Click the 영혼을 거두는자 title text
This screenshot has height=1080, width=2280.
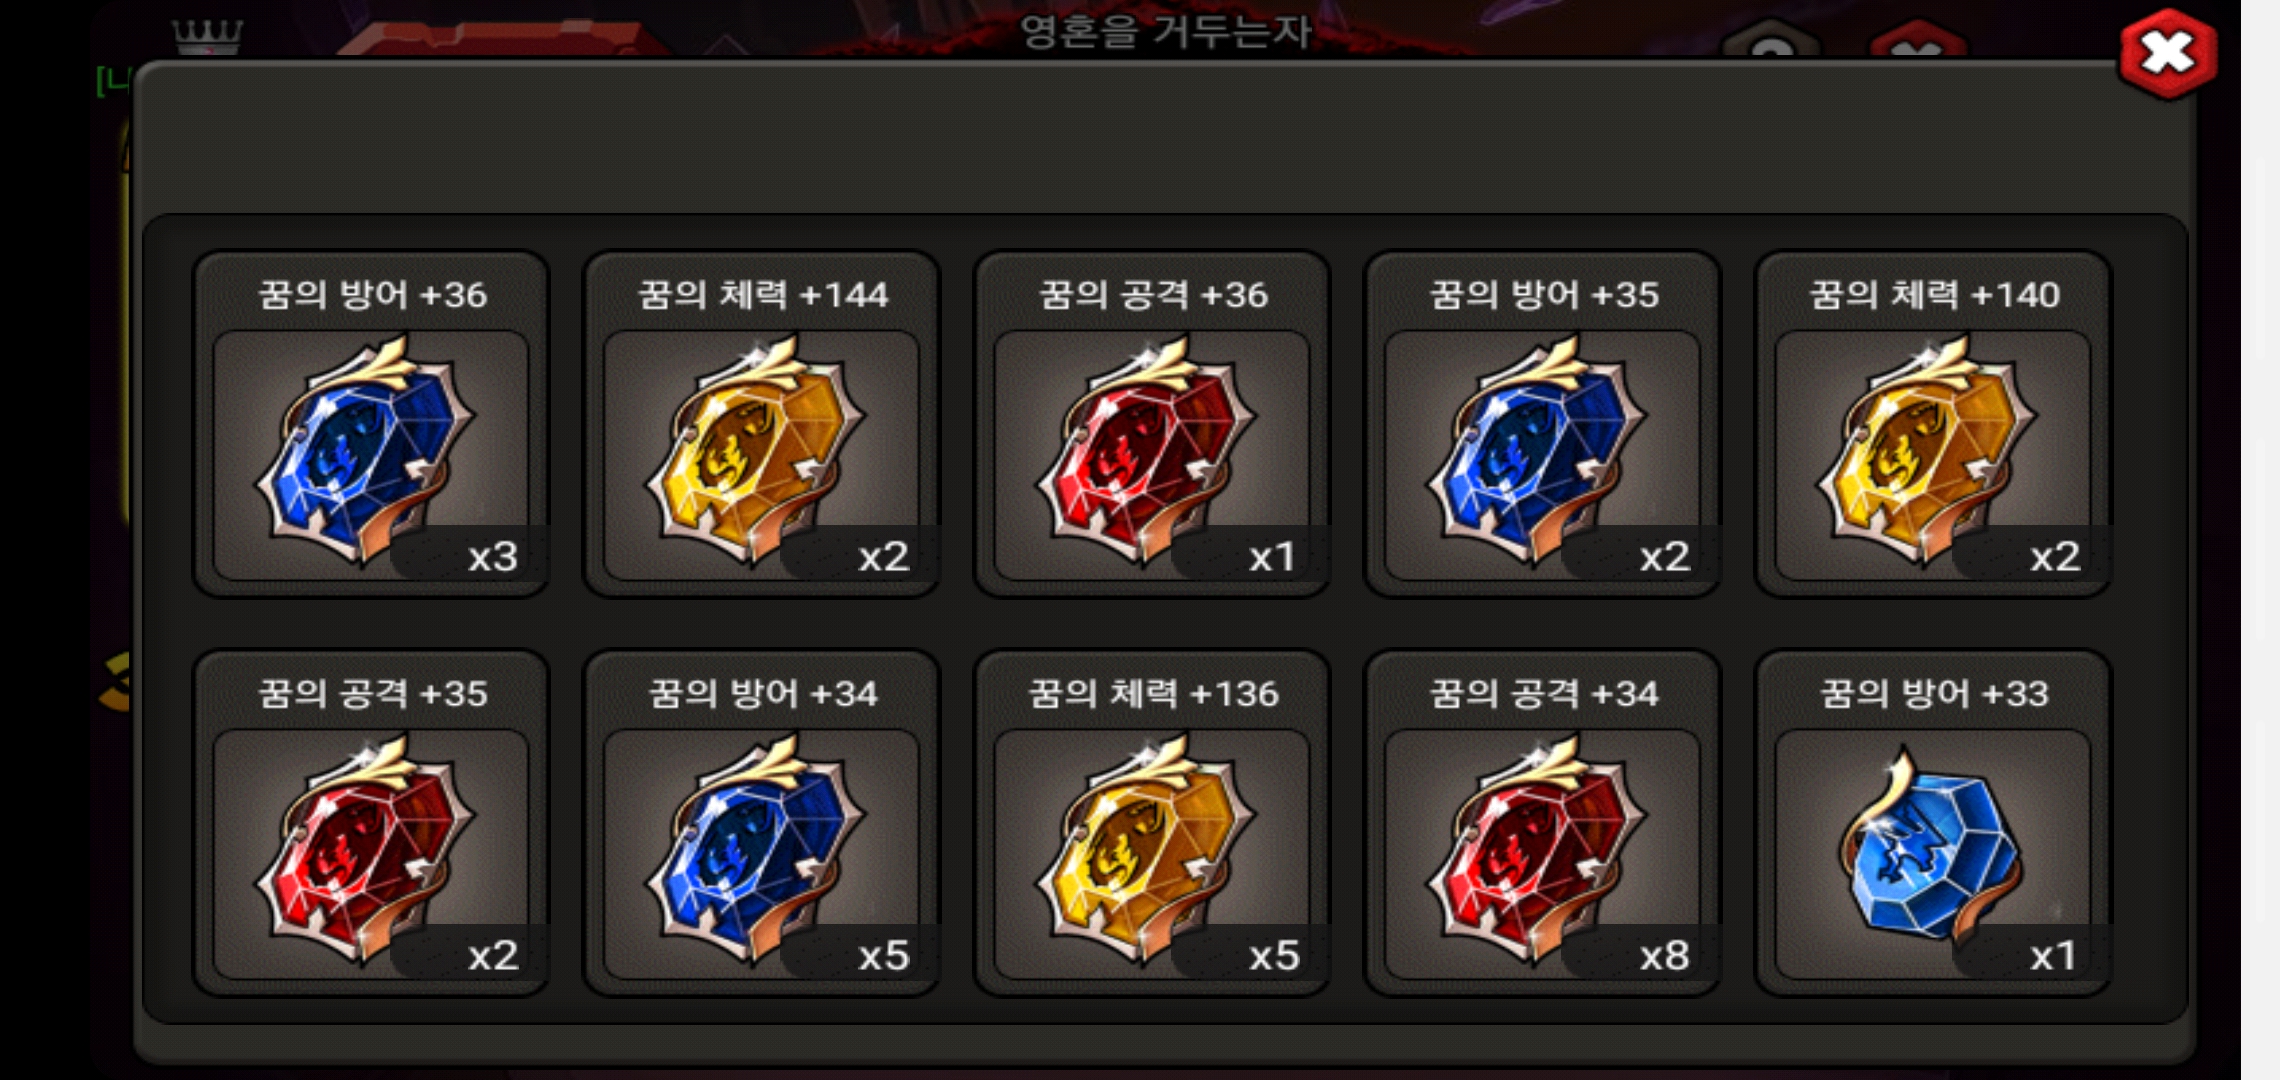point(1165,31)
